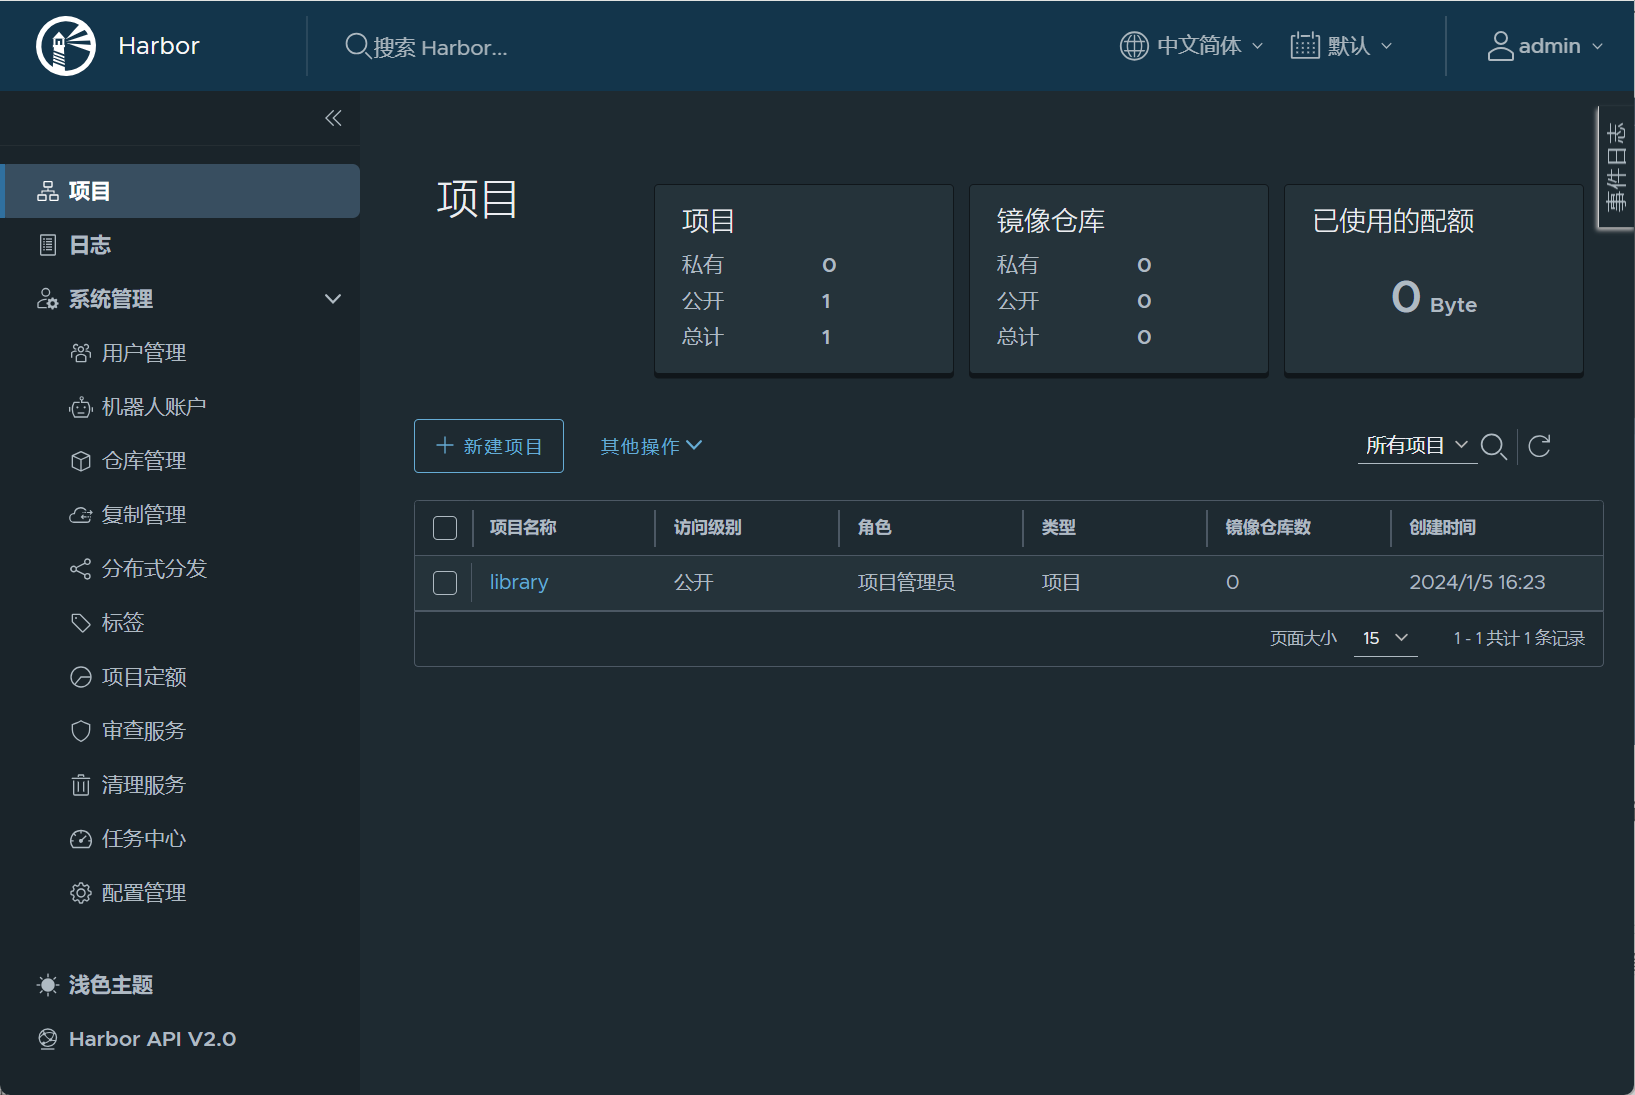The height and width of the screenshot is (1095, 1635).
Task: Open the 中文简体 language dropdown
Action: (1192, 46)
